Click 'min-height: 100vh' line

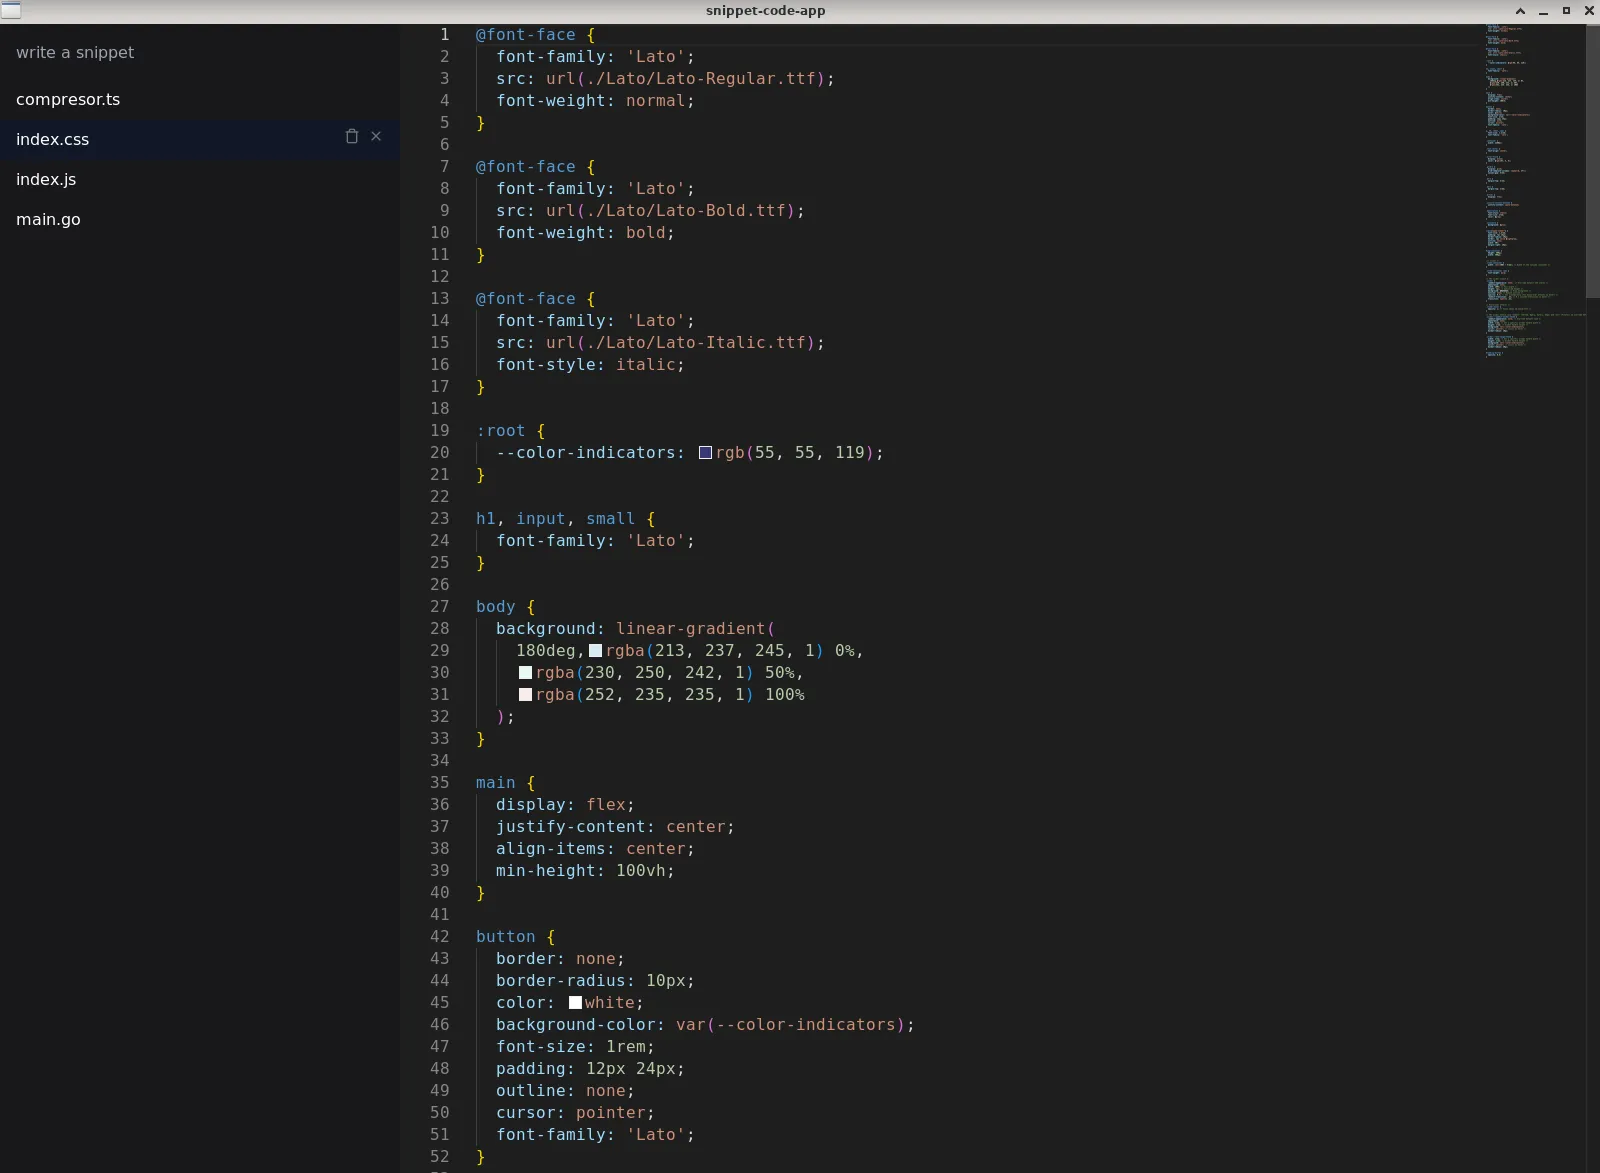pyautogui.click(x=585, y=871)
